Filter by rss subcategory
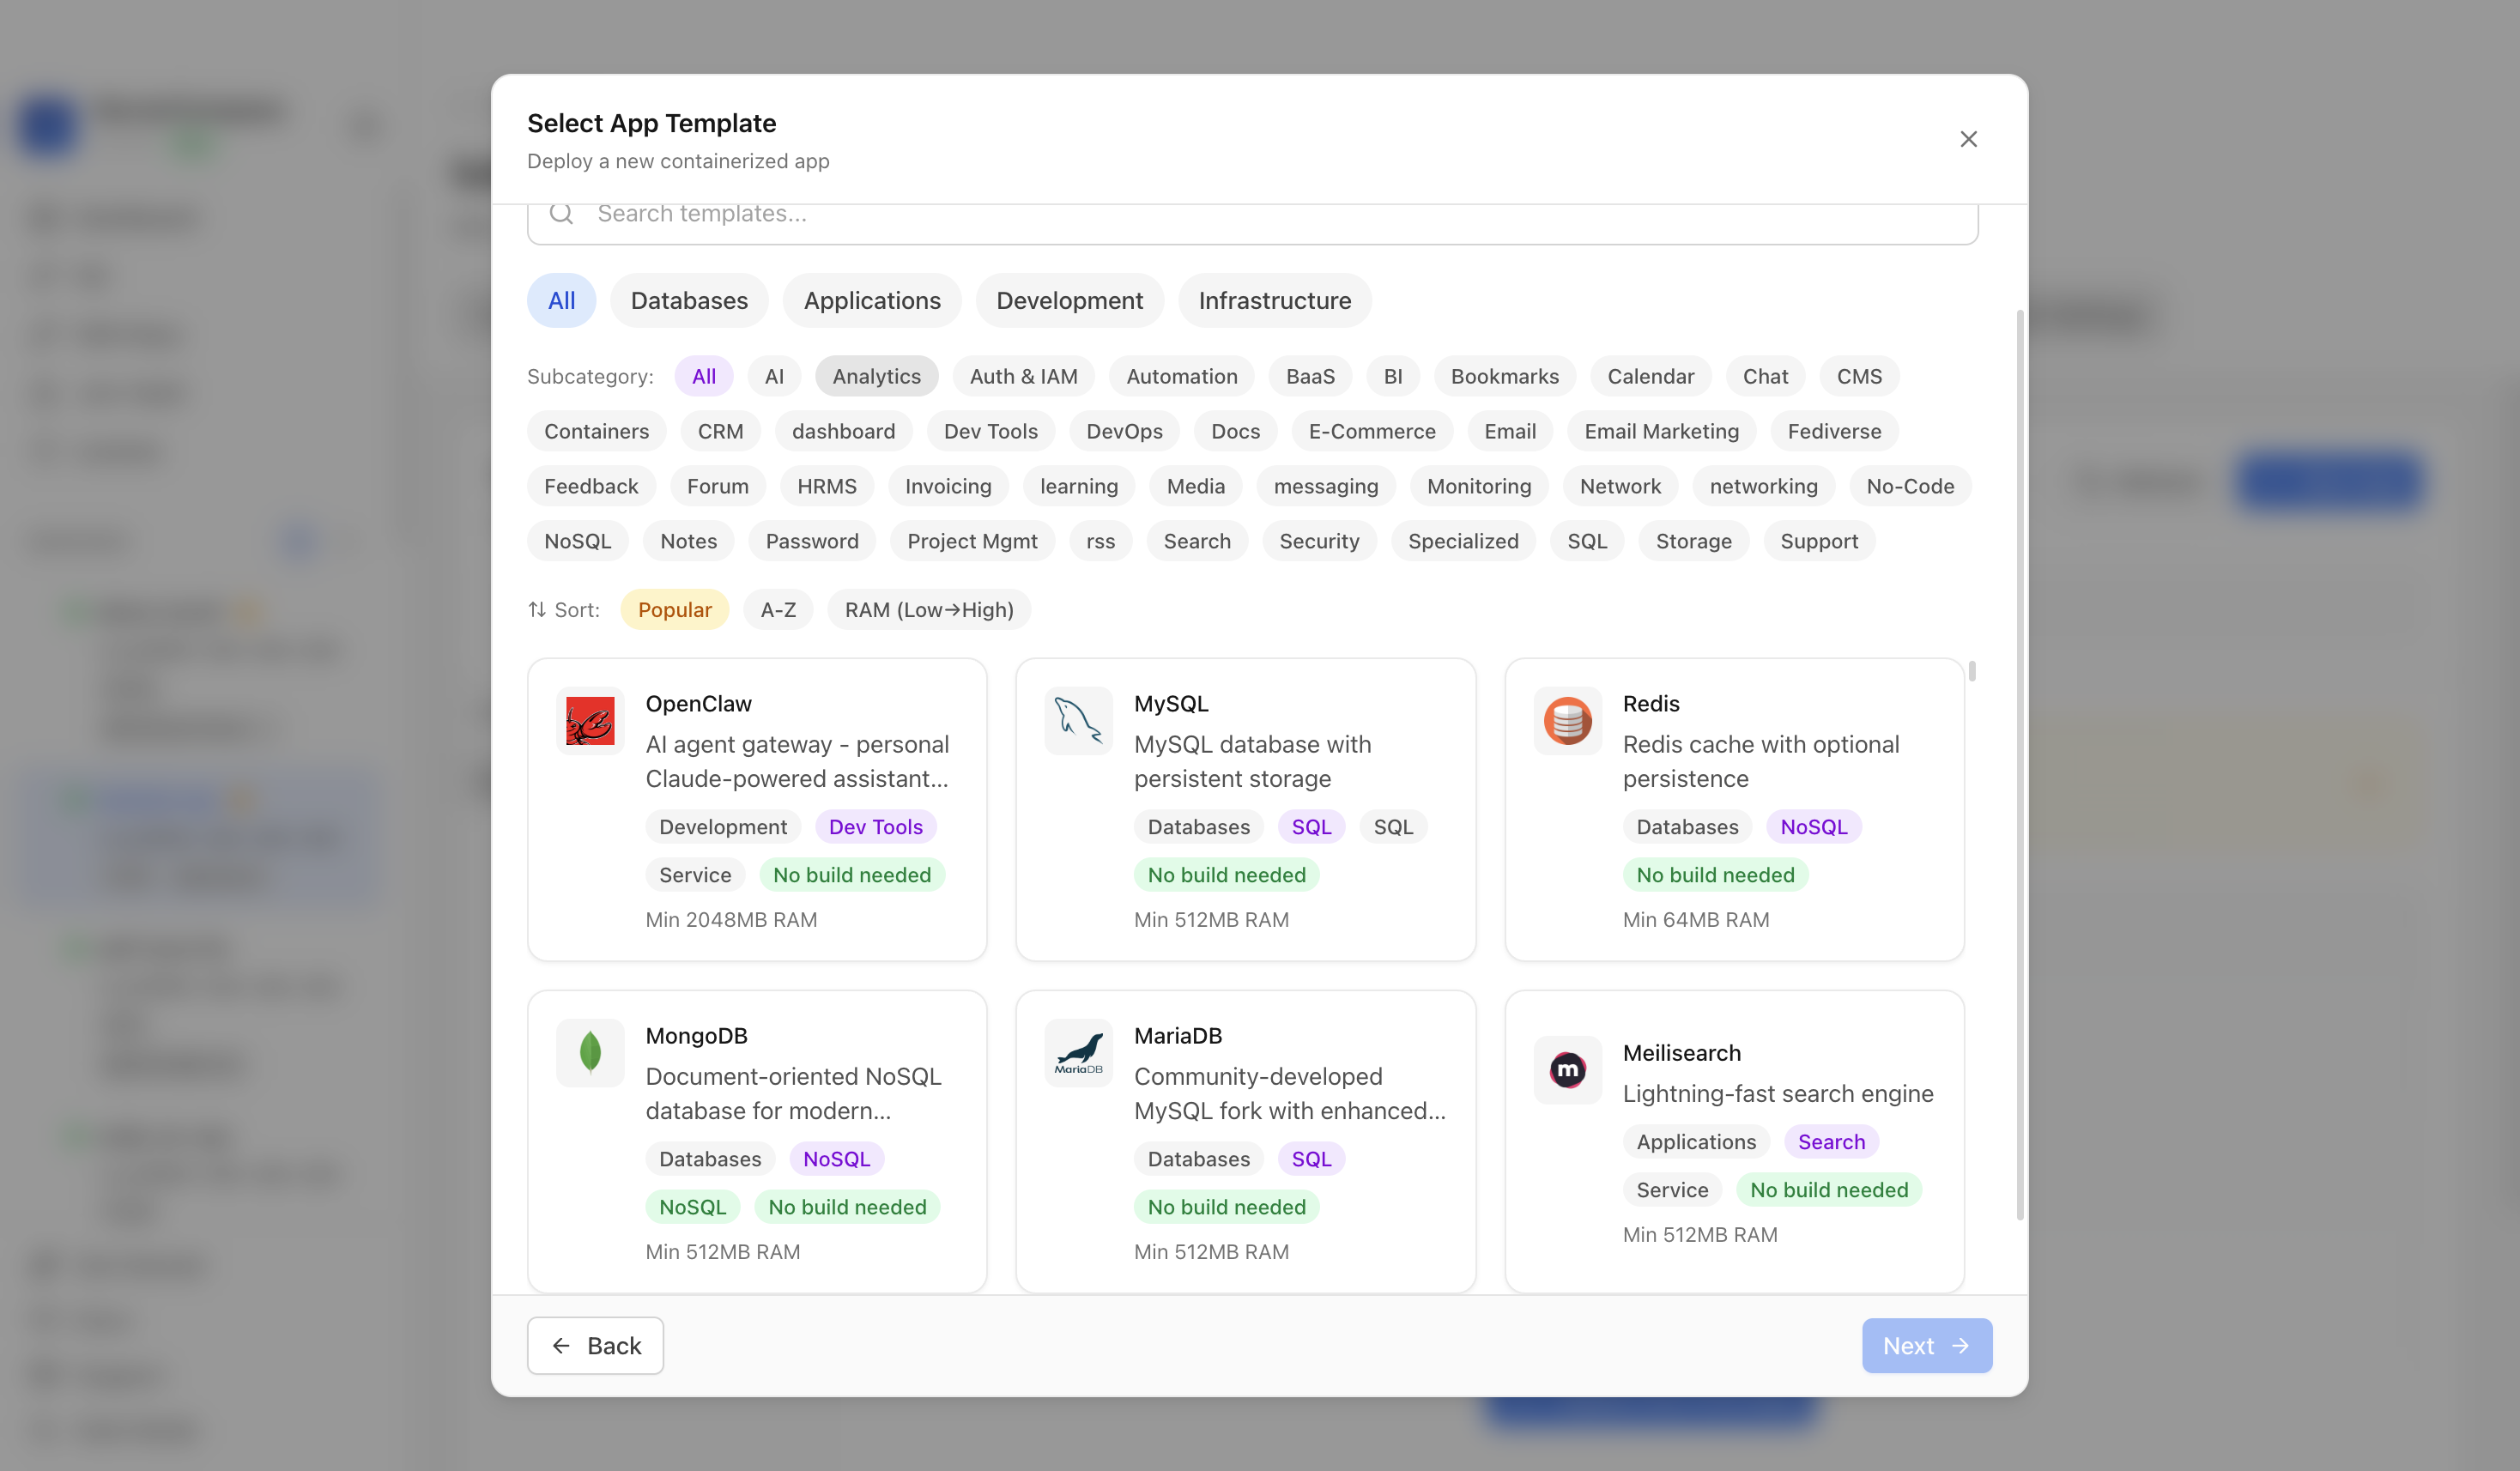2520x1471 pixels. point(1100,541)
